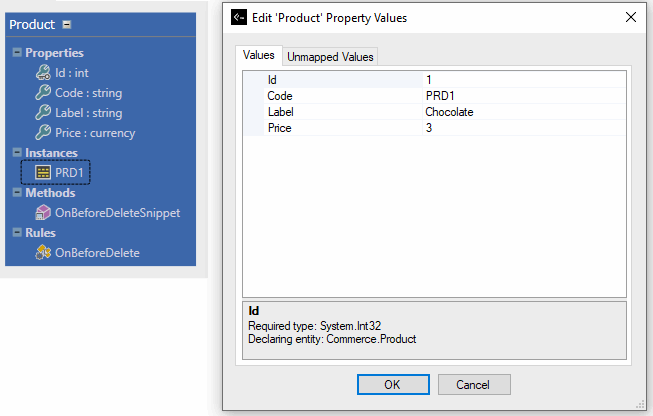This screenshot has height=416, width=653.
Task: Collapse the Instances section
Action: (17, 153)
